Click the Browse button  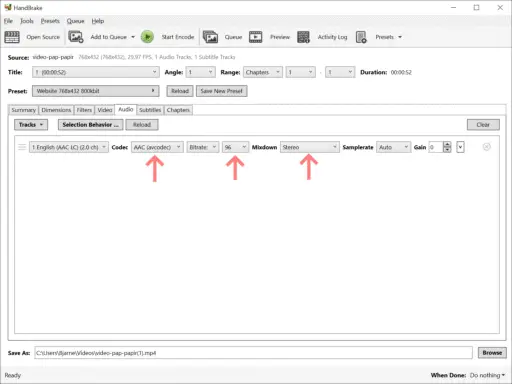click(x=492, y=353)
